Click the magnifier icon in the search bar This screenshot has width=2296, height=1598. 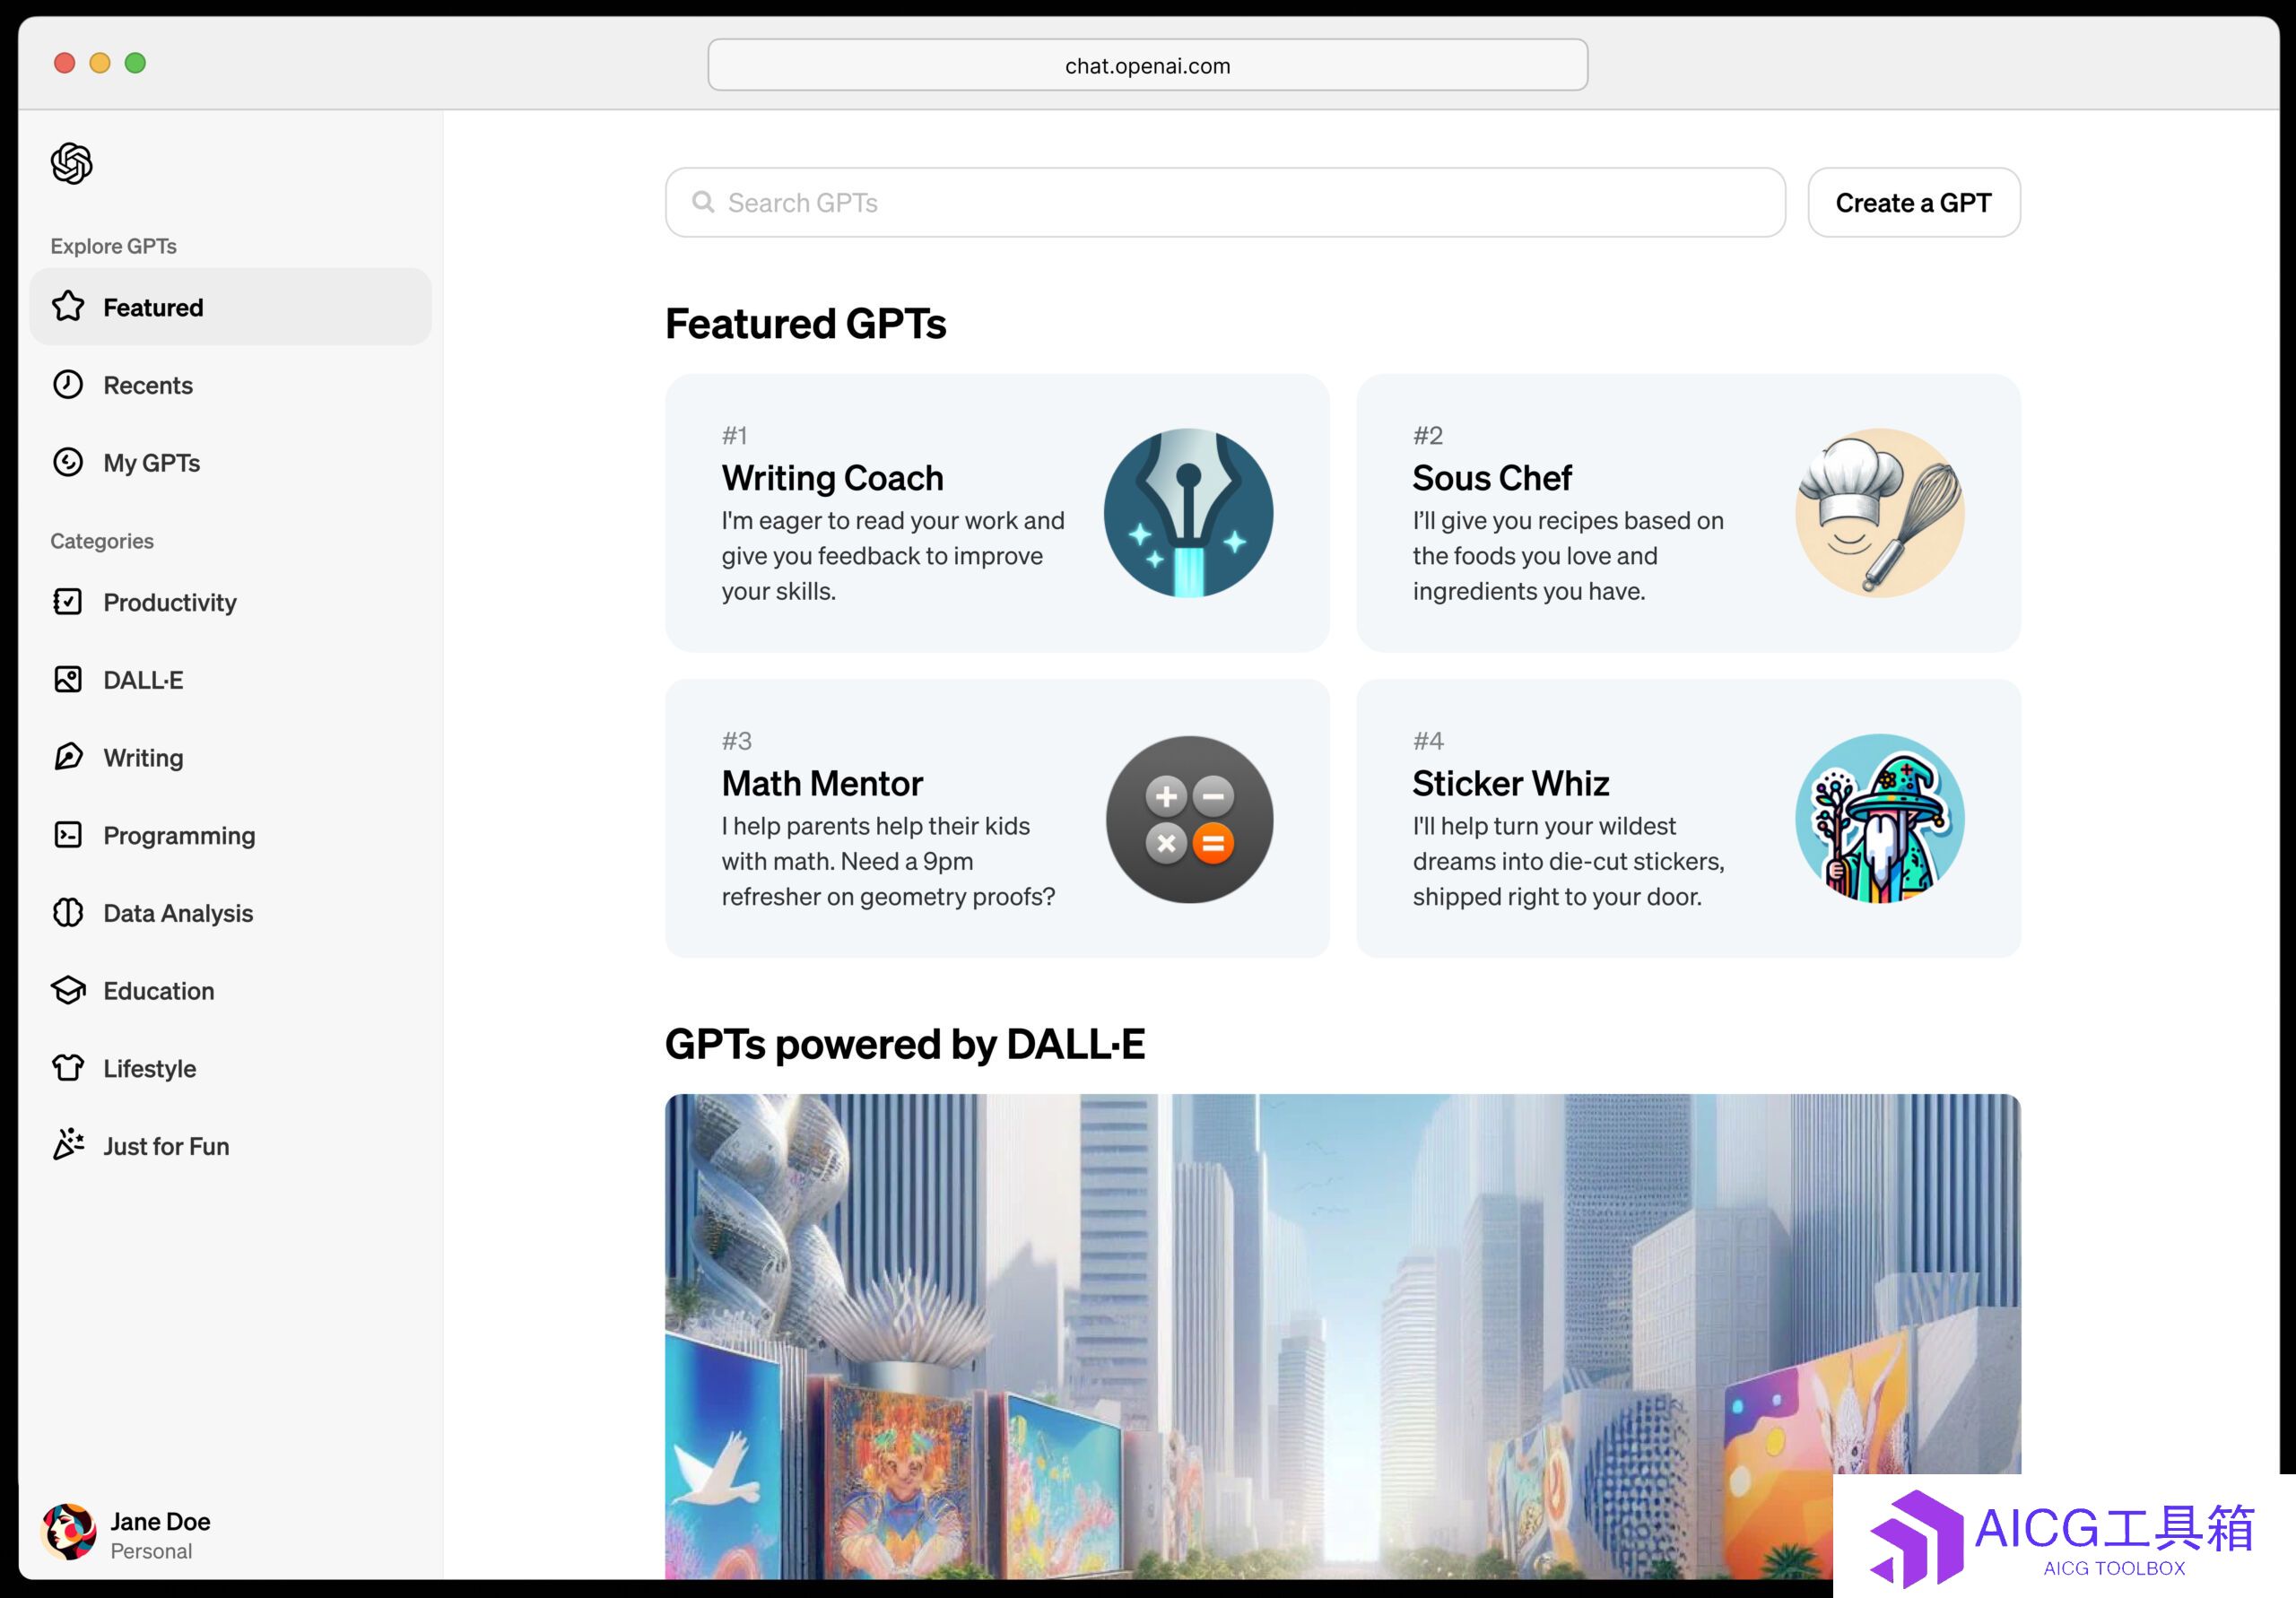[704, 202]
